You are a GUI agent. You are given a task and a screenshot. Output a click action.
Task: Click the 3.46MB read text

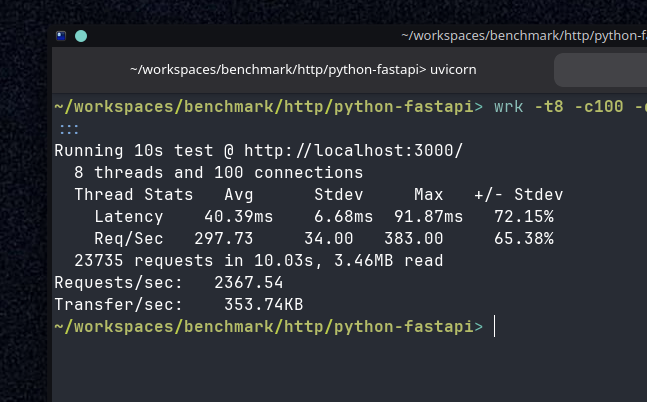[x=388, y=261]
